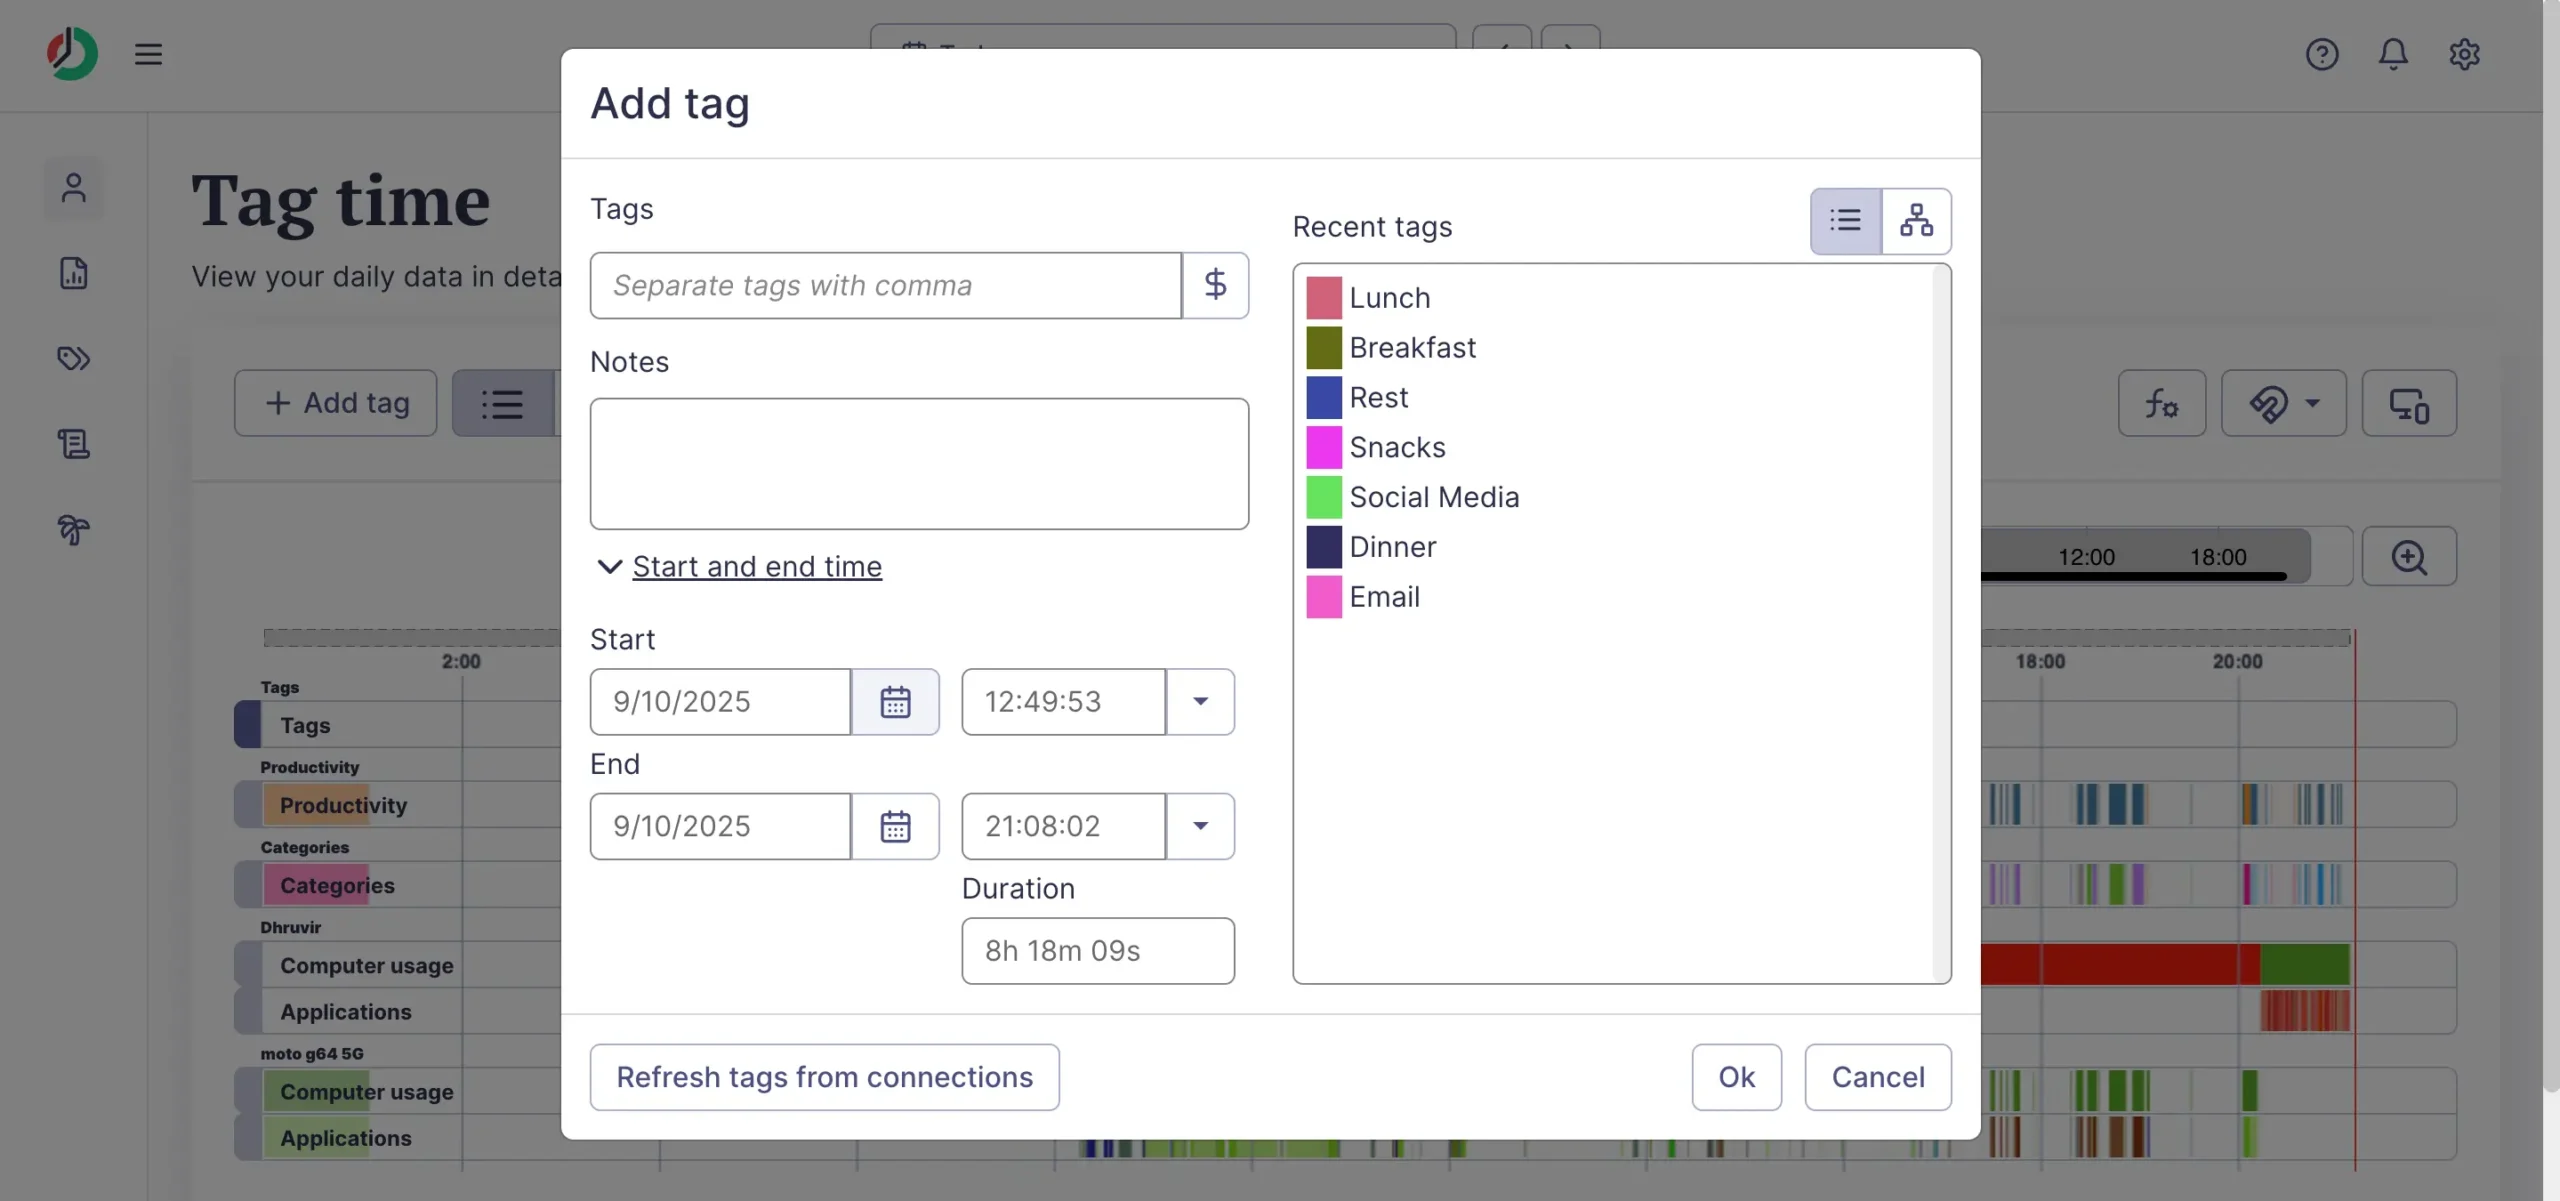Select the Email recent tag
This screenshot has height=1201, width=2560.
(1384, 597)
